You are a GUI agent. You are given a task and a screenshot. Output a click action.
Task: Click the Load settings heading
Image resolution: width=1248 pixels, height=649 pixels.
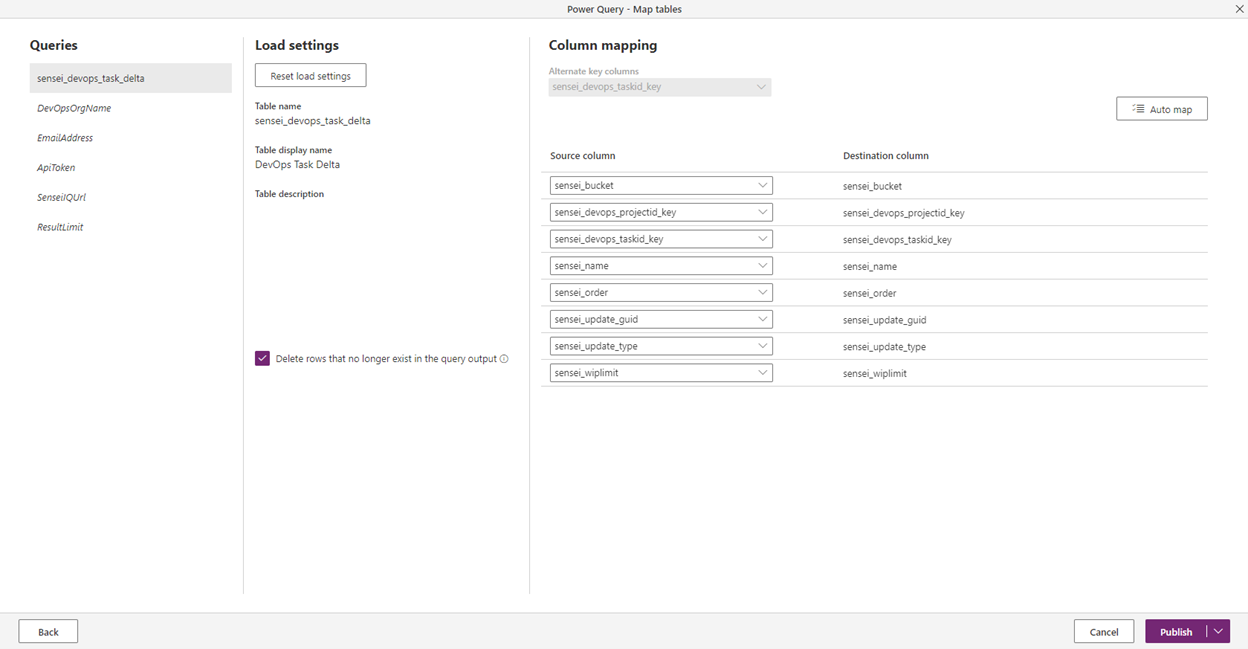[x=297, y=46]
